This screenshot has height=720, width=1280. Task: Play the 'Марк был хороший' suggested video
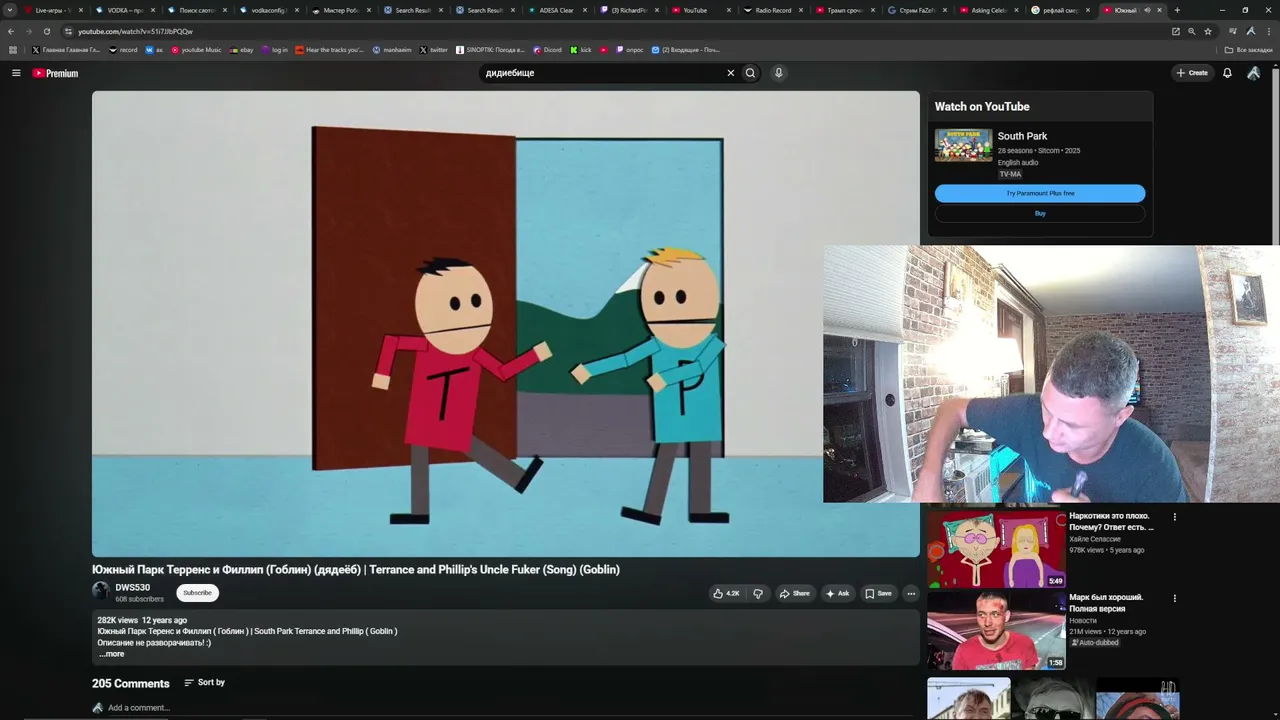coord(996,630)
